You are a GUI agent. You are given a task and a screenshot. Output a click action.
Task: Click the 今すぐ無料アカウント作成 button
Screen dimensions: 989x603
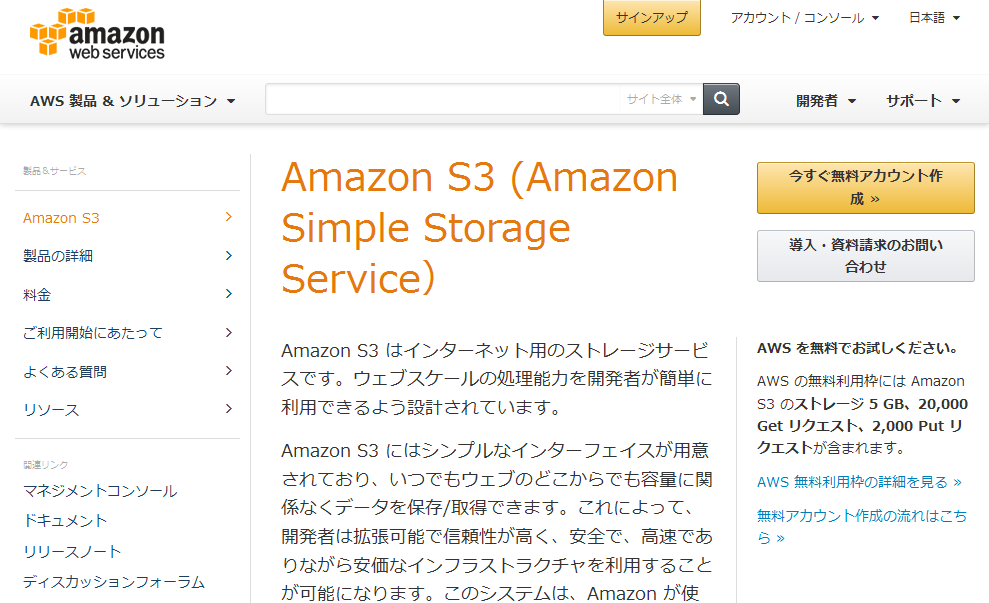(865, 187)
